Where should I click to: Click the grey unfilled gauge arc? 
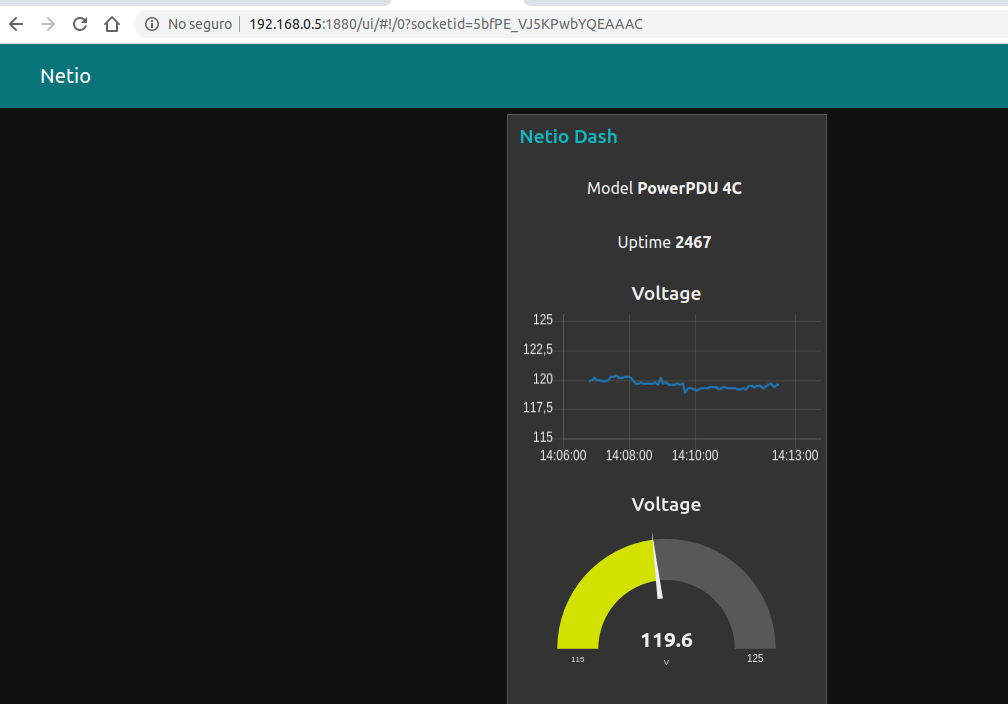733,579
